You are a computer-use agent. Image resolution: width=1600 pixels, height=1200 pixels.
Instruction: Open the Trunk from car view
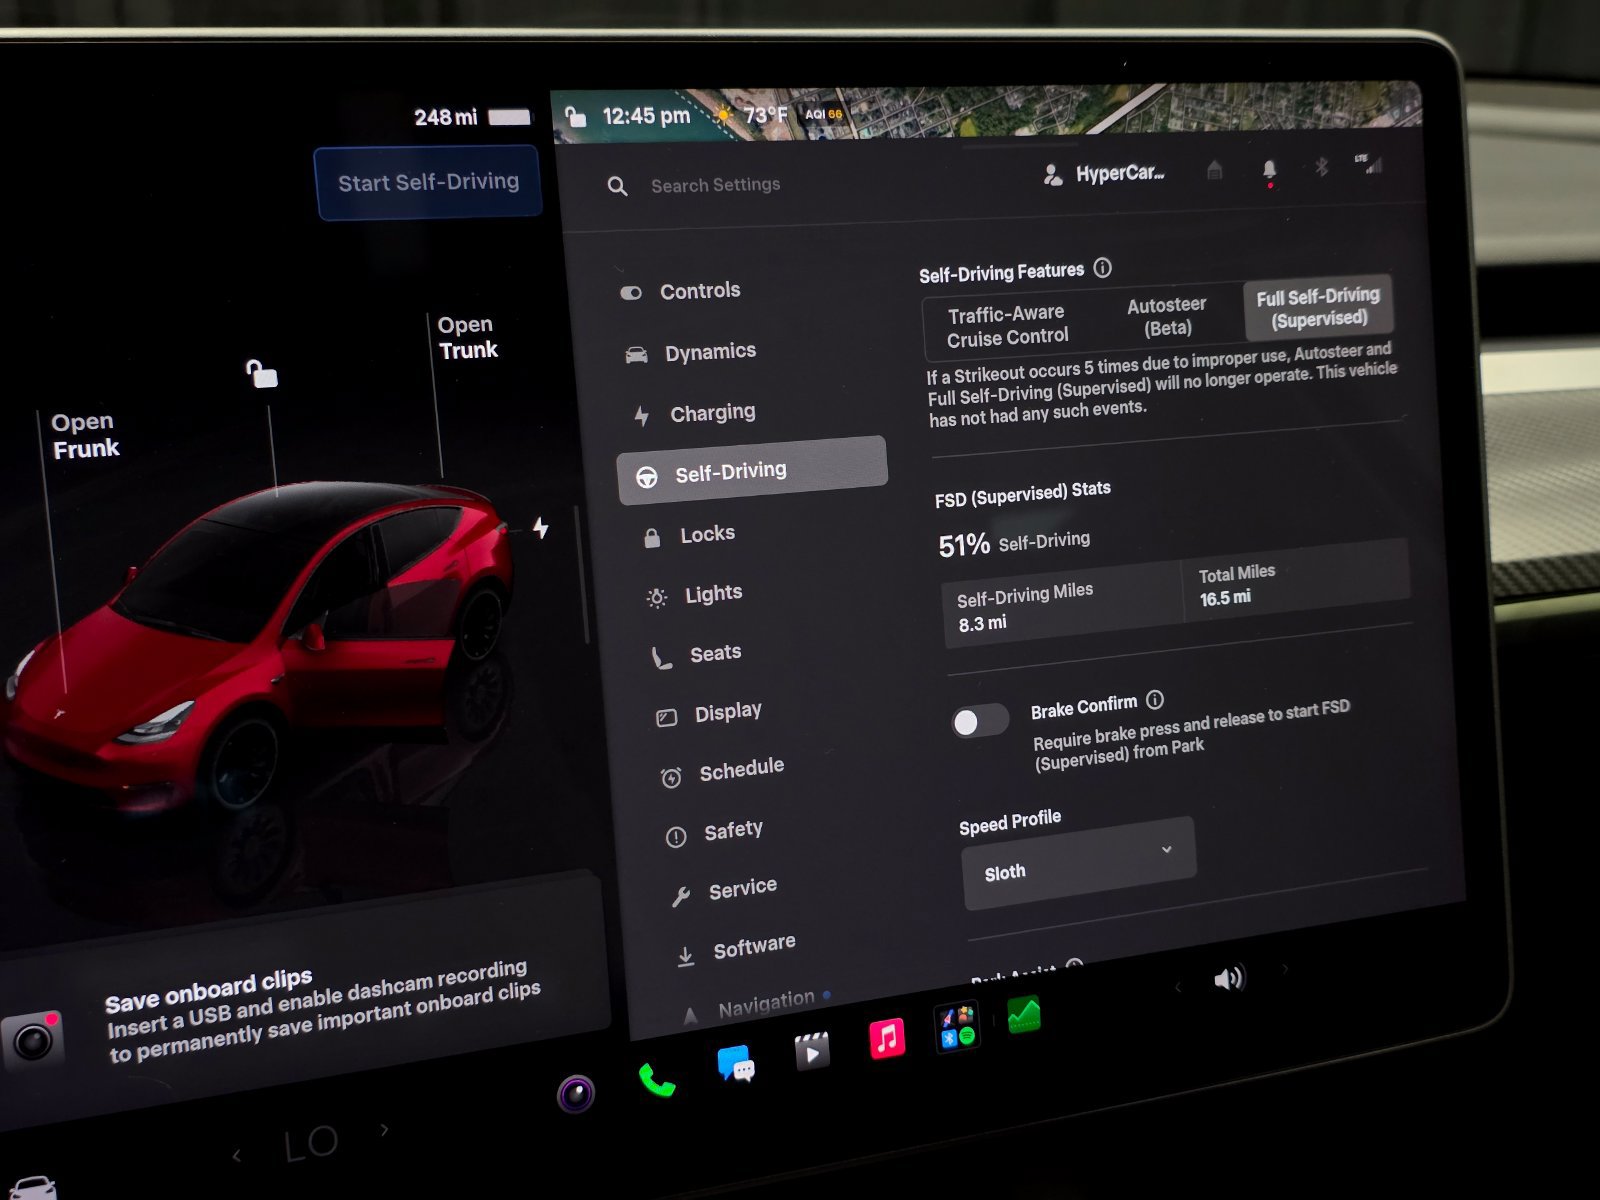467,337
